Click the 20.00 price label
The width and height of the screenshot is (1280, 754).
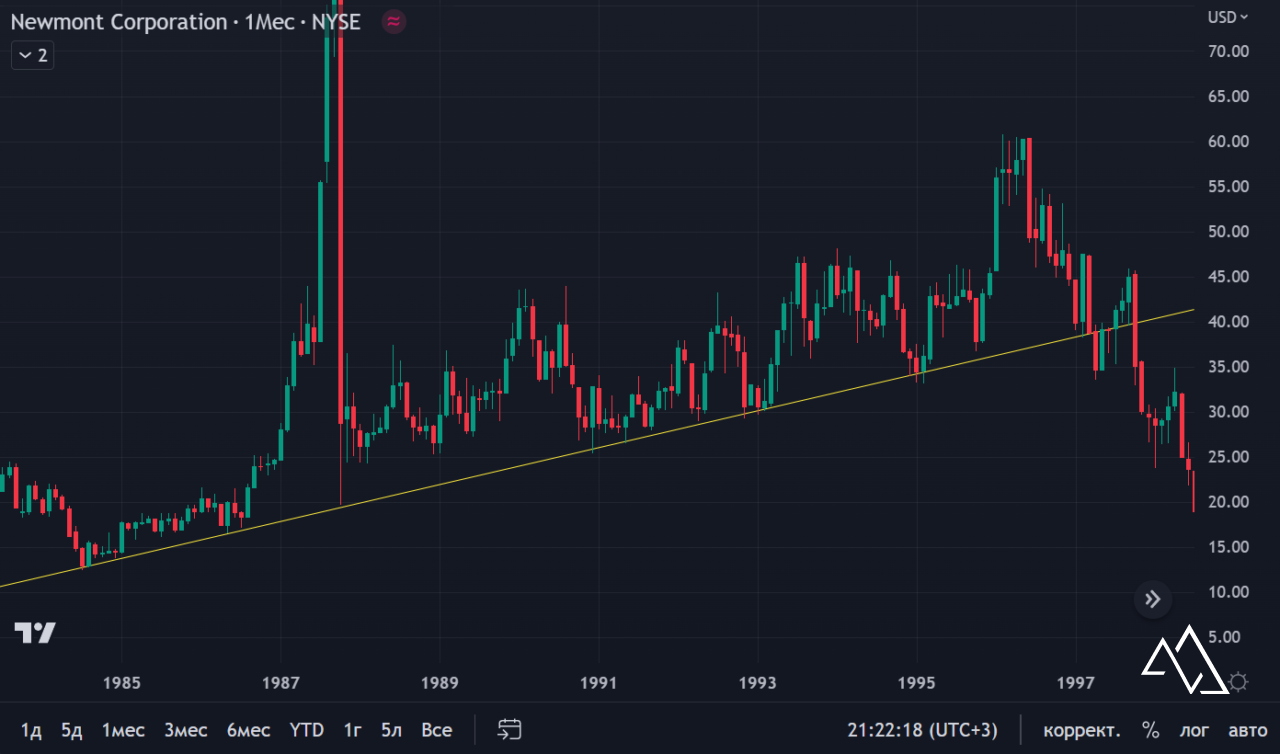click(x=1228, y=501)
